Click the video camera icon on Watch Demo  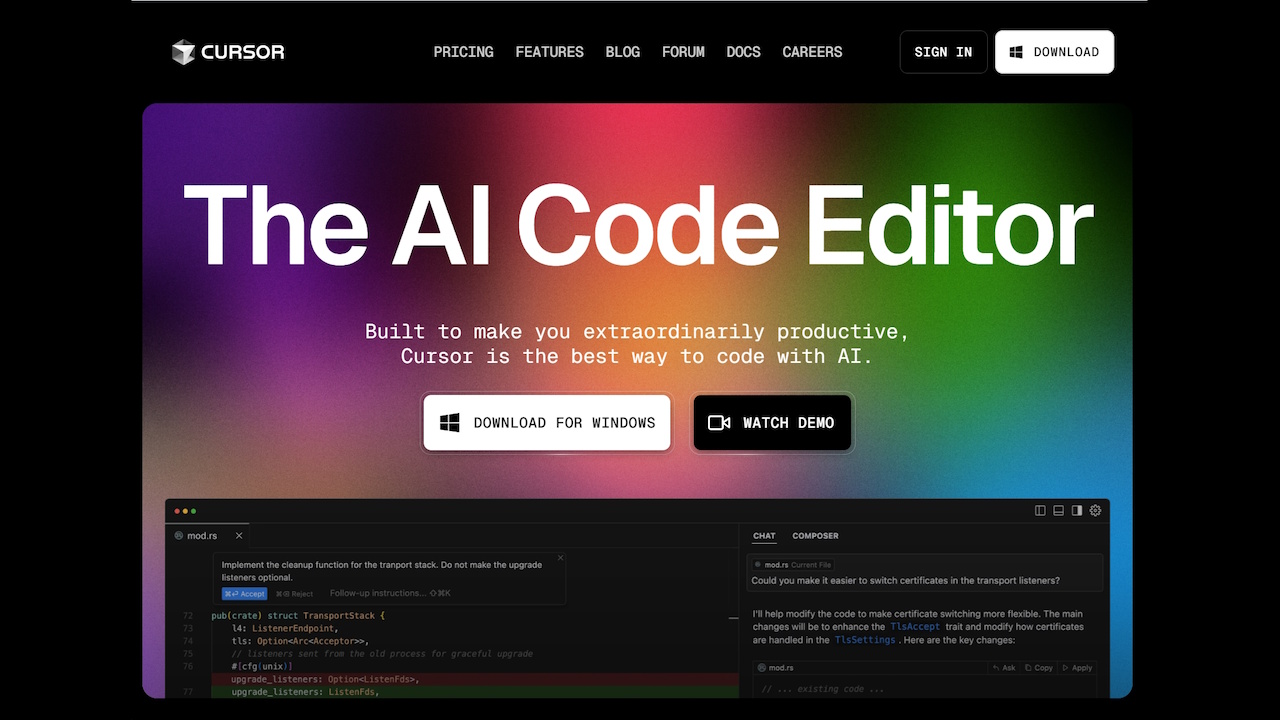coord(720,422)
